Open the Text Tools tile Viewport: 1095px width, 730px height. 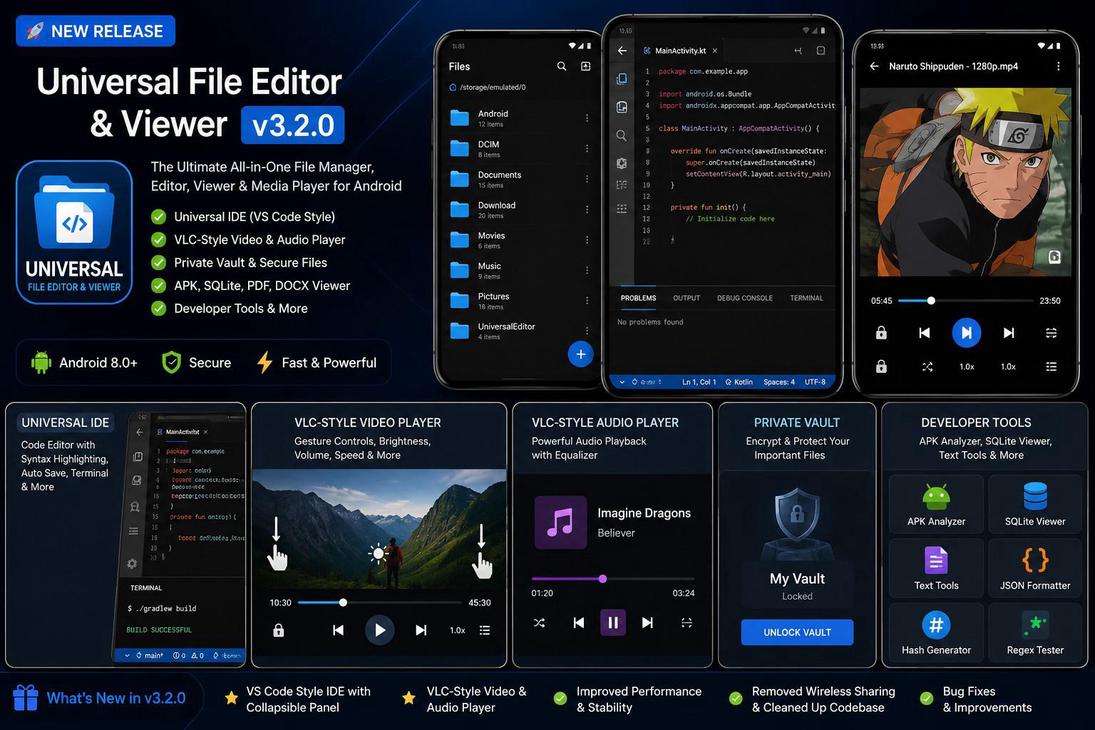936,567
